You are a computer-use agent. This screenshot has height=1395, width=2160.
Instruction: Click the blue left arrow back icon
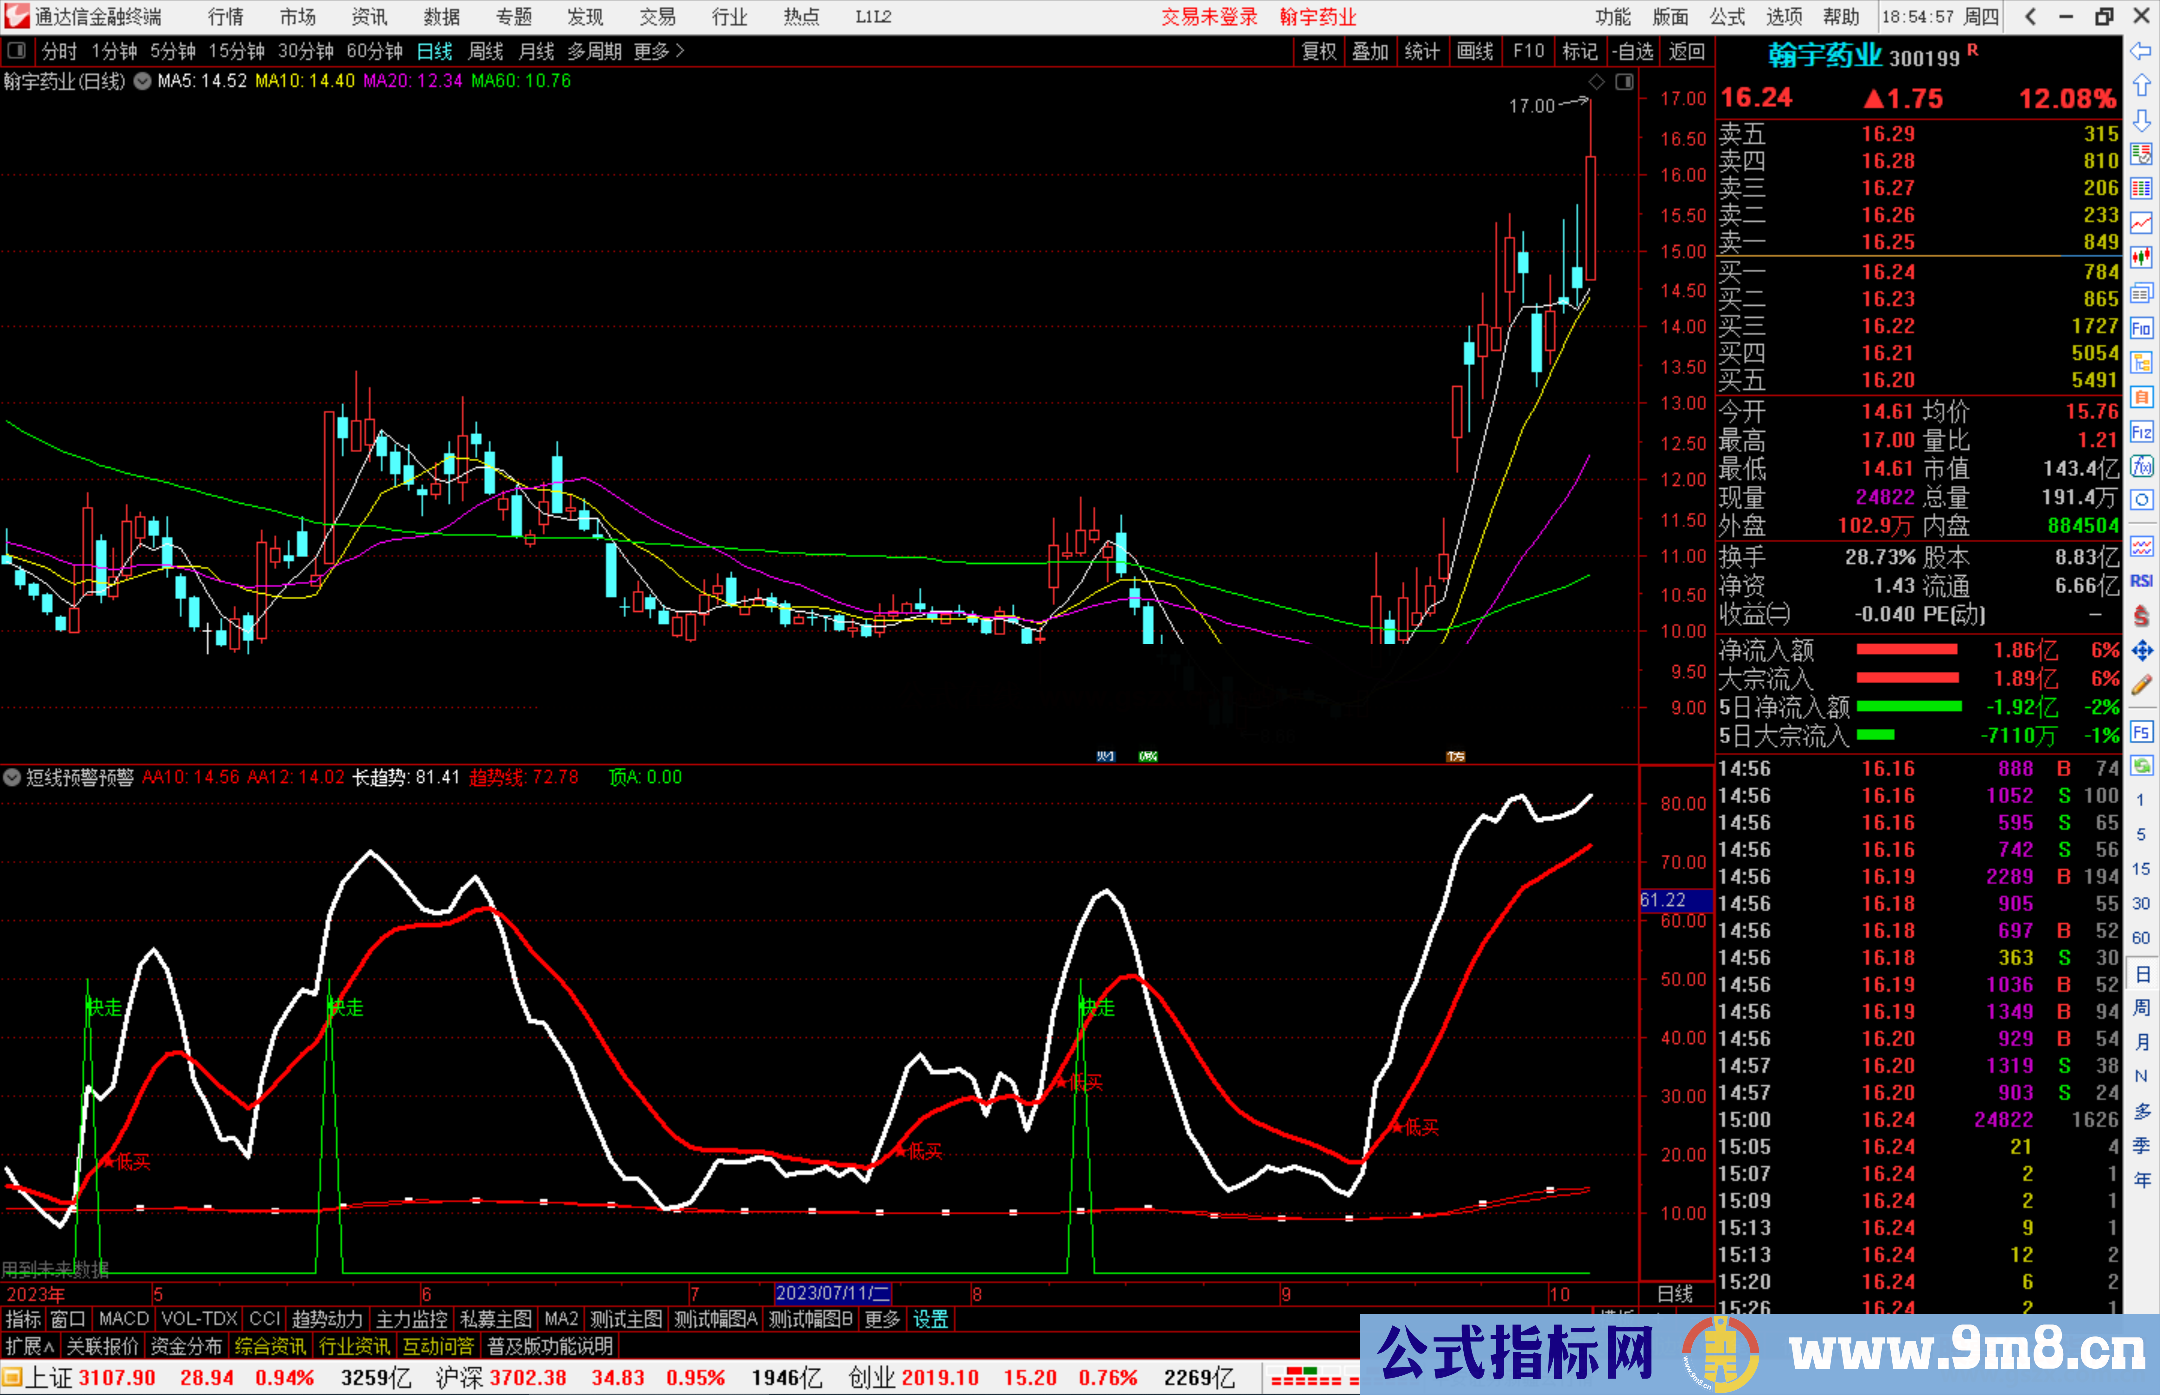[2141, 51]
